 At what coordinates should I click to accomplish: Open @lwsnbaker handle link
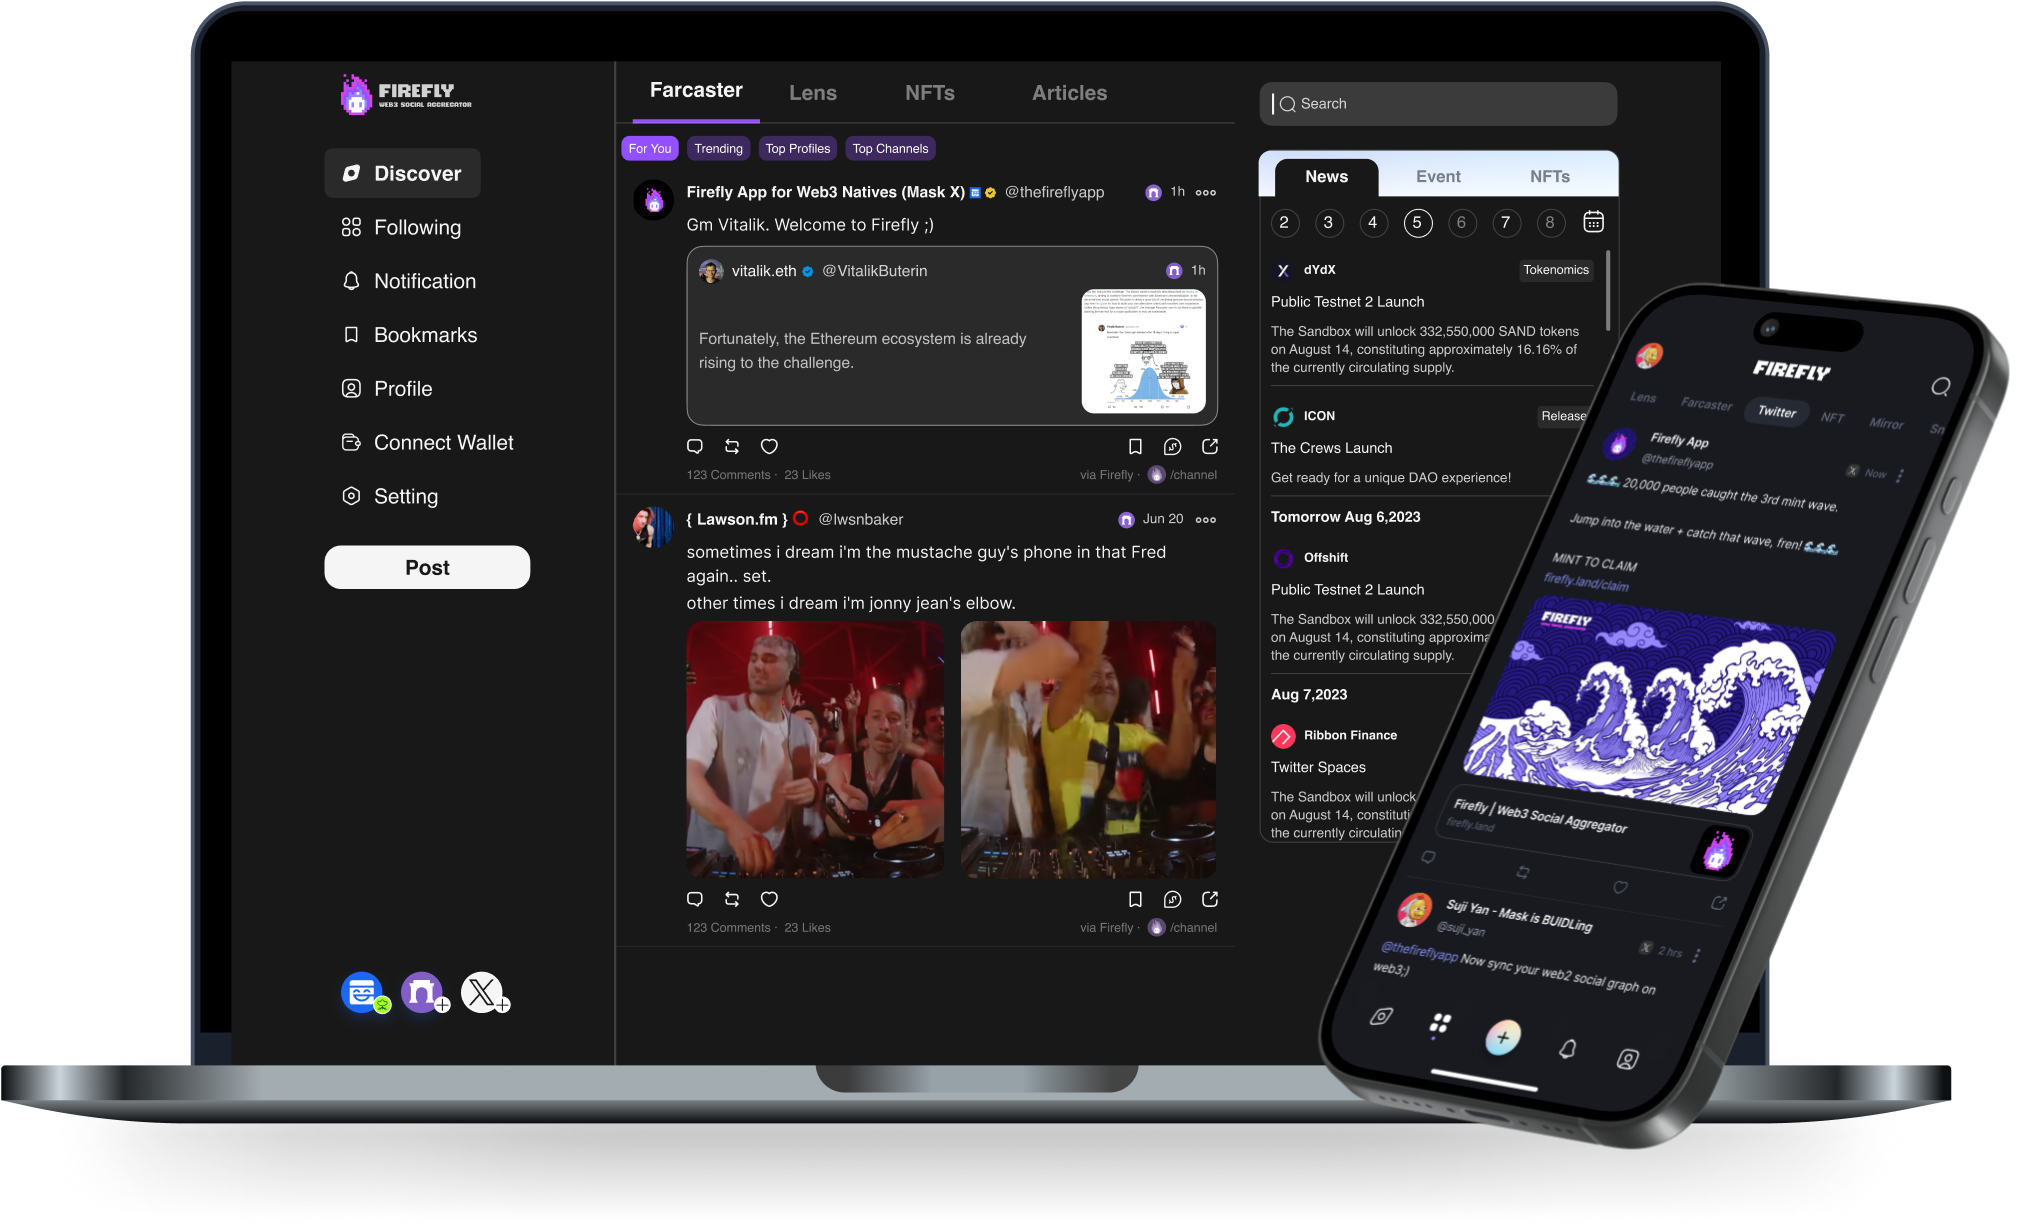pos(861,520)
